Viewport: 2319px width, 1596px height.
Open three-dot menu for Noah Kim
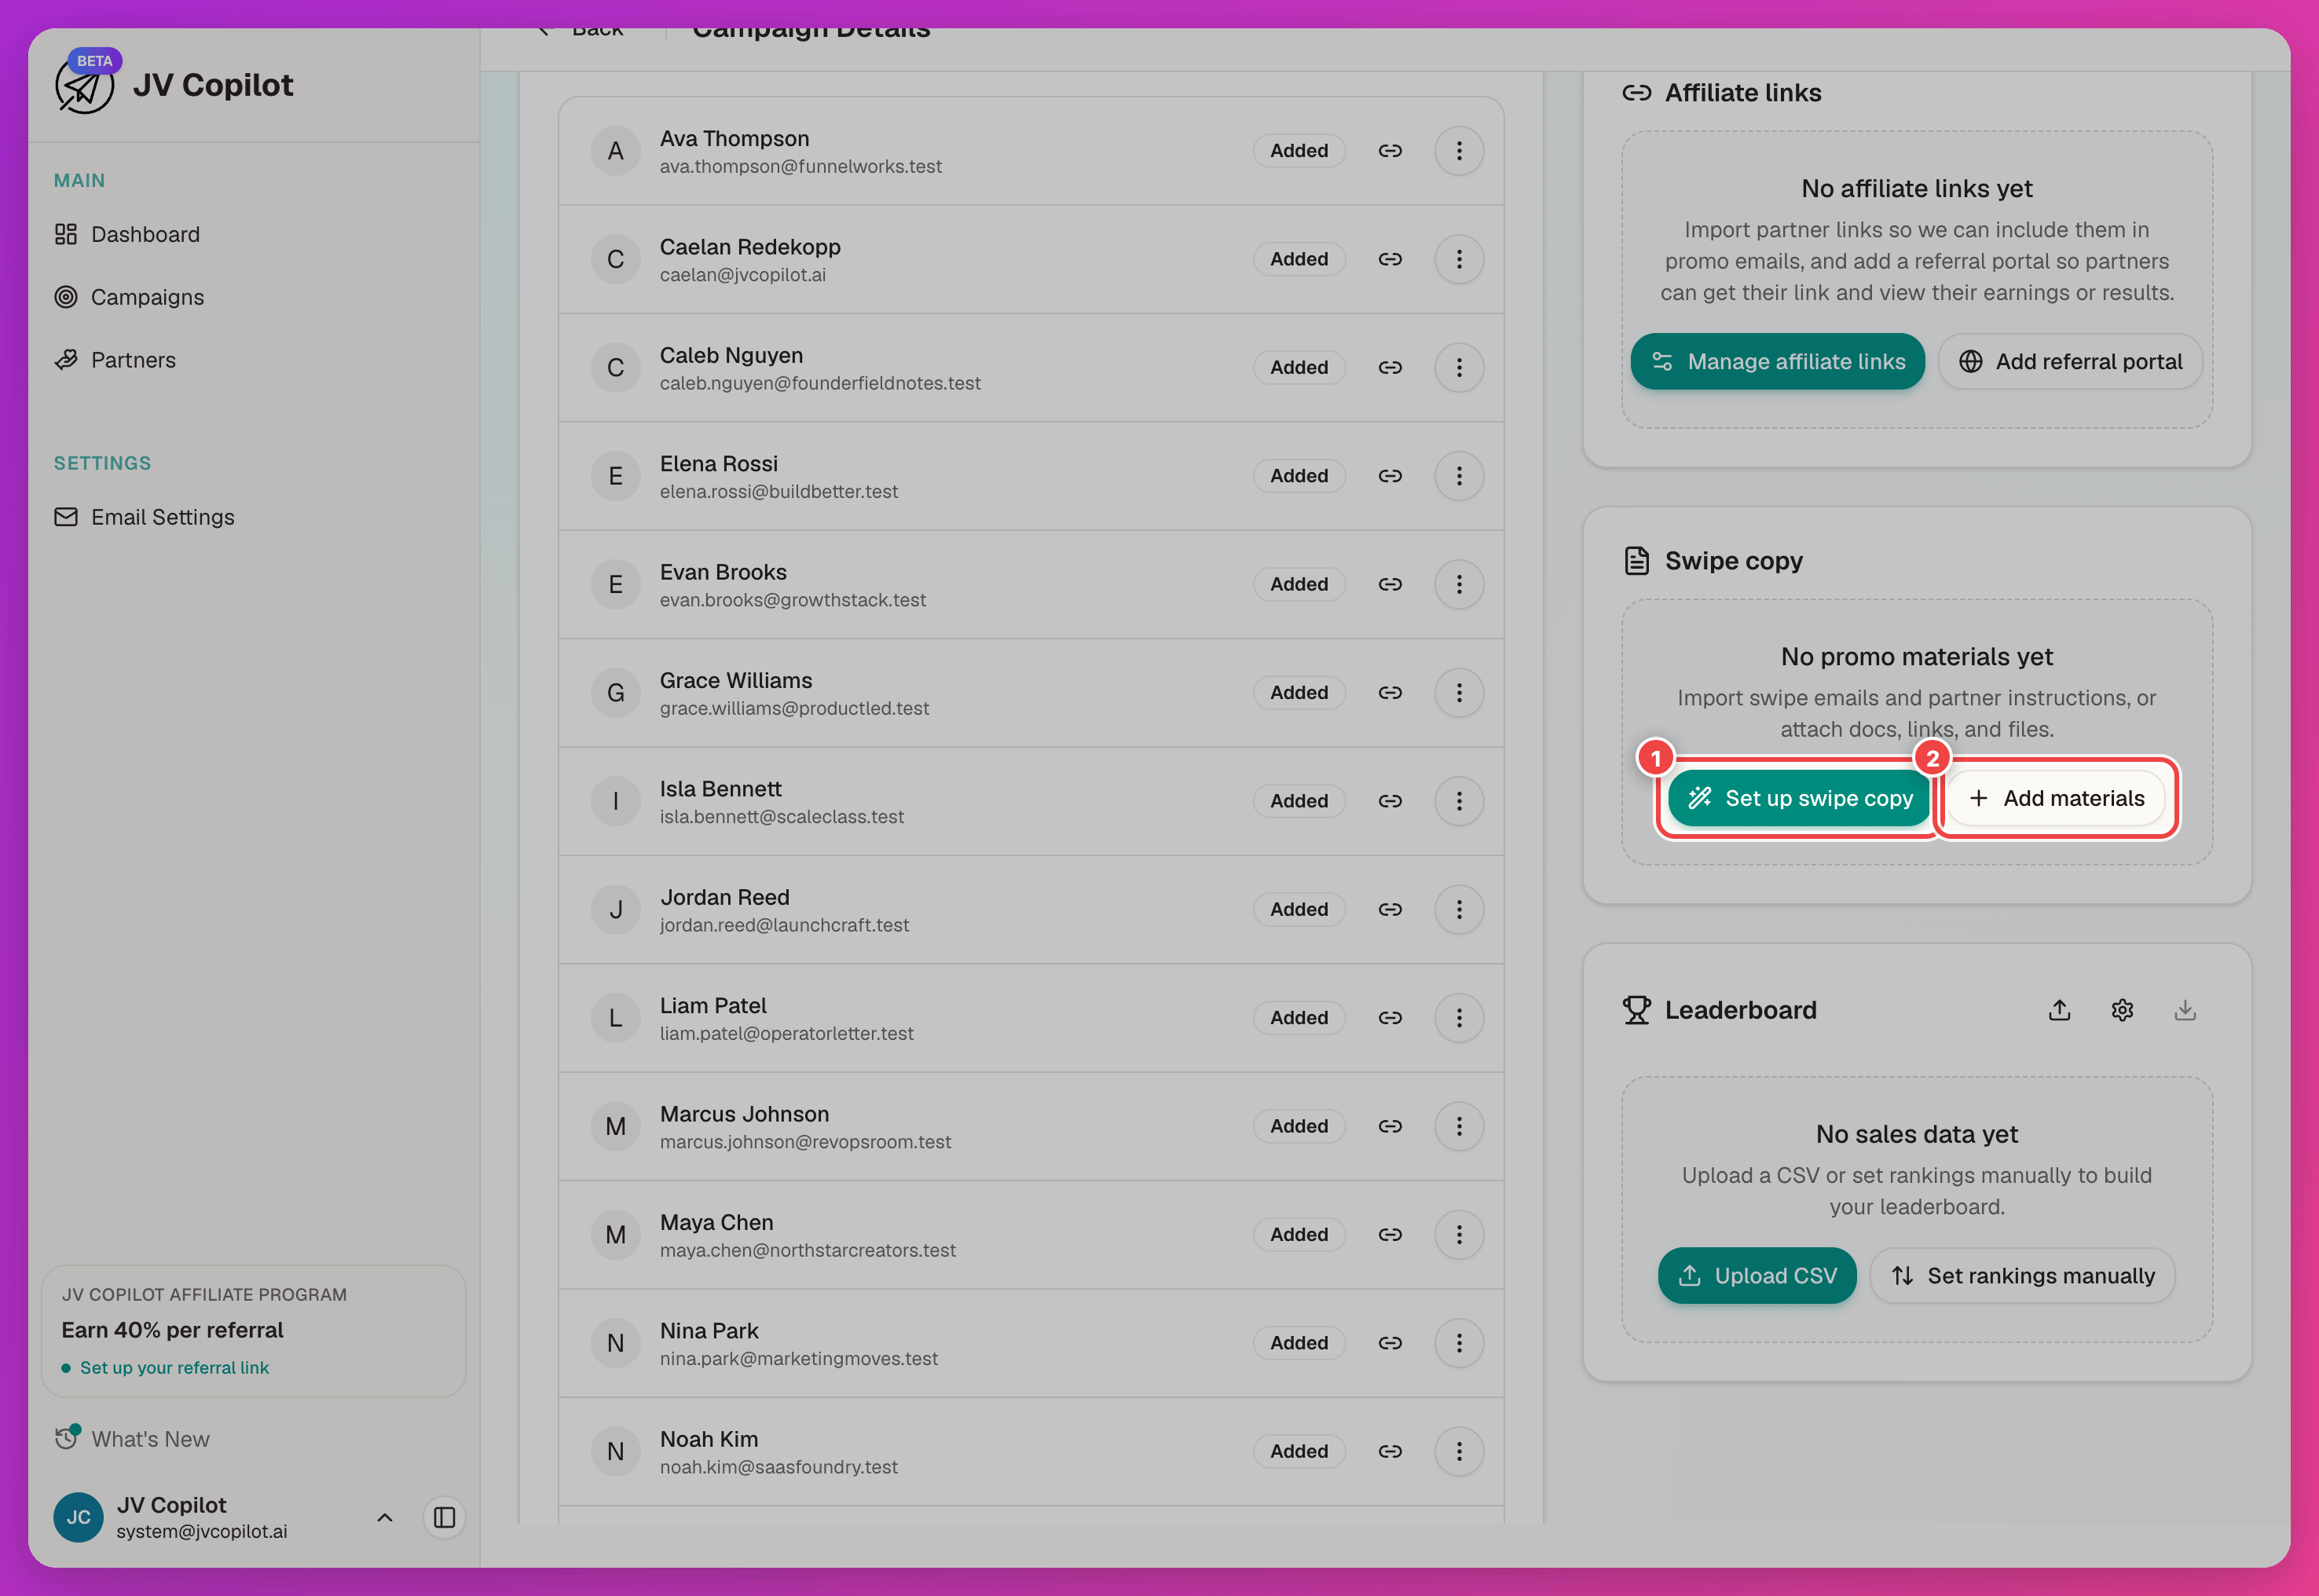pyautogui.click(x=1459, y=1452)
